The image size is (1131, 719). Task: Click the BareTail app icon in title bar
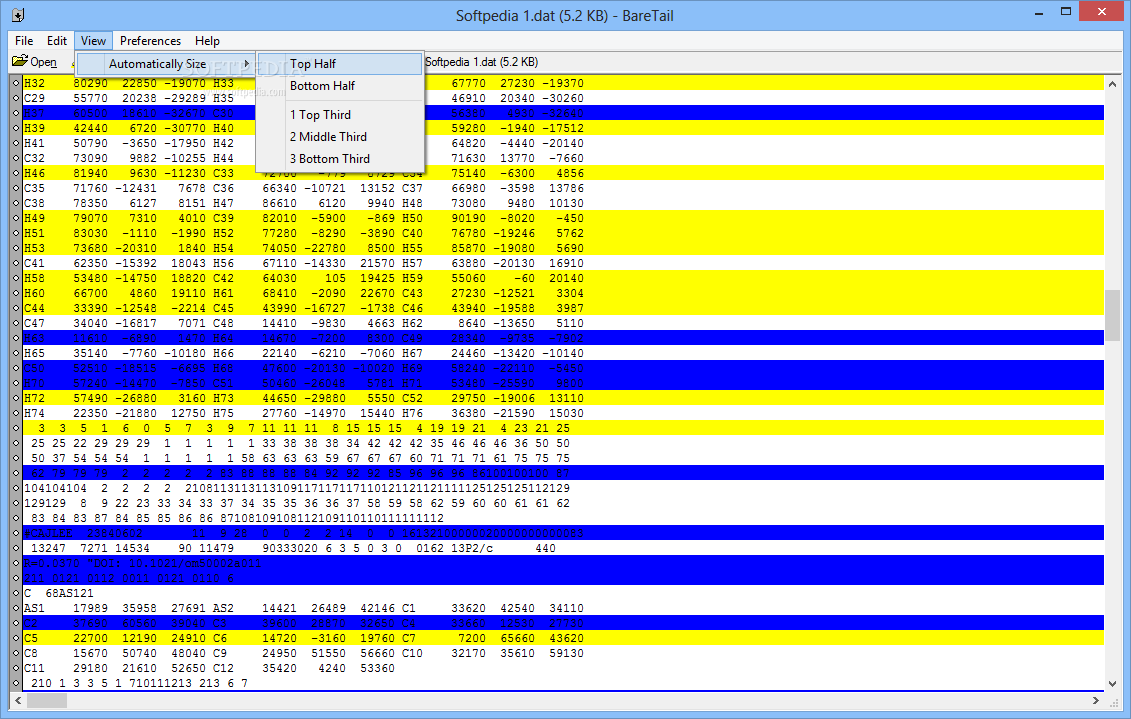coord(18,15)
